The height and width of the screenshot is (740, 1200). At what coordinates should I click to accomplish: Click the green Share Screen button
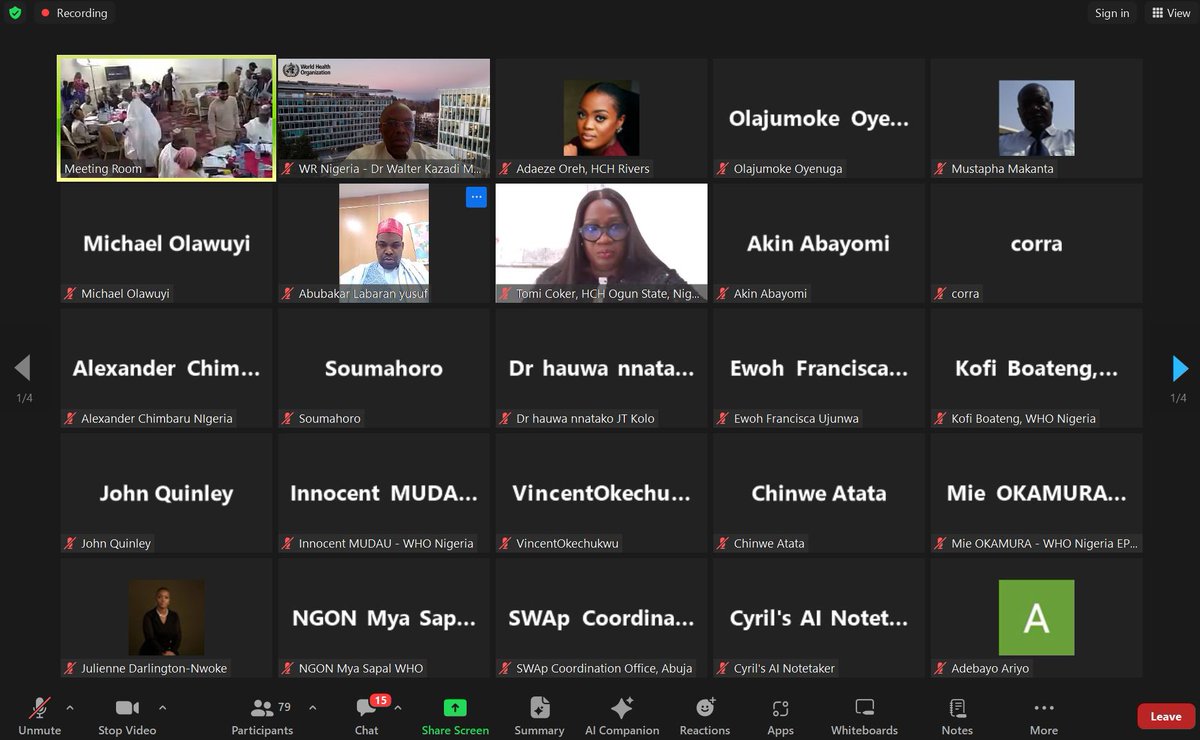click(x=455, y=715)
